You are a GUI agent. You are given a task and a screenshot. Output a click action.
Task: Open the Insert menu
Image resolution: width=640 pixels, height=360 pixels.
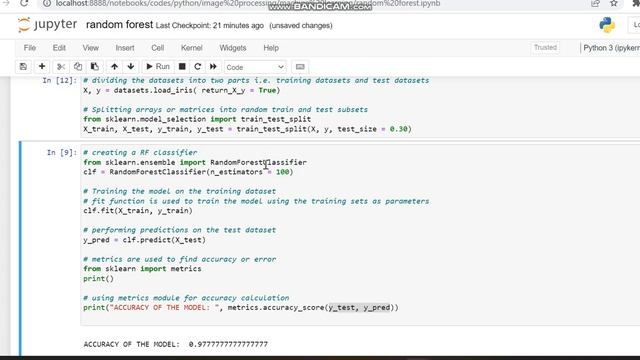(125, 48)
